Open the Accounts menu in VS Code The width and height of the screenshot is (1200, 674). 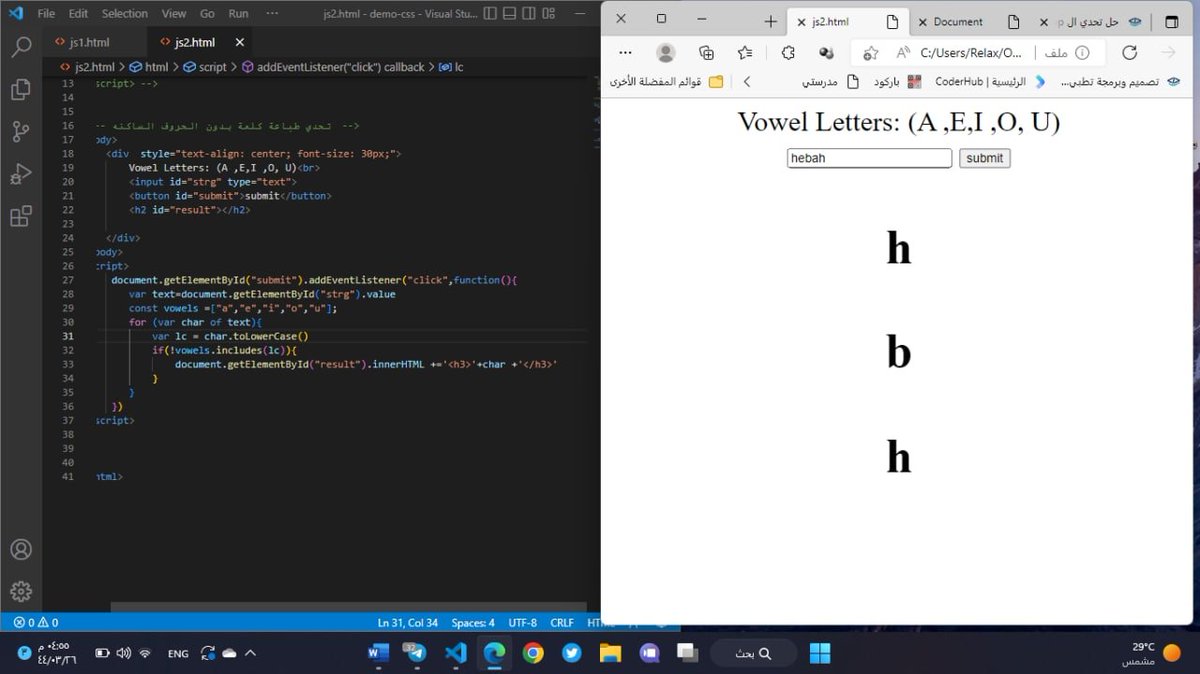coord(20,549)
